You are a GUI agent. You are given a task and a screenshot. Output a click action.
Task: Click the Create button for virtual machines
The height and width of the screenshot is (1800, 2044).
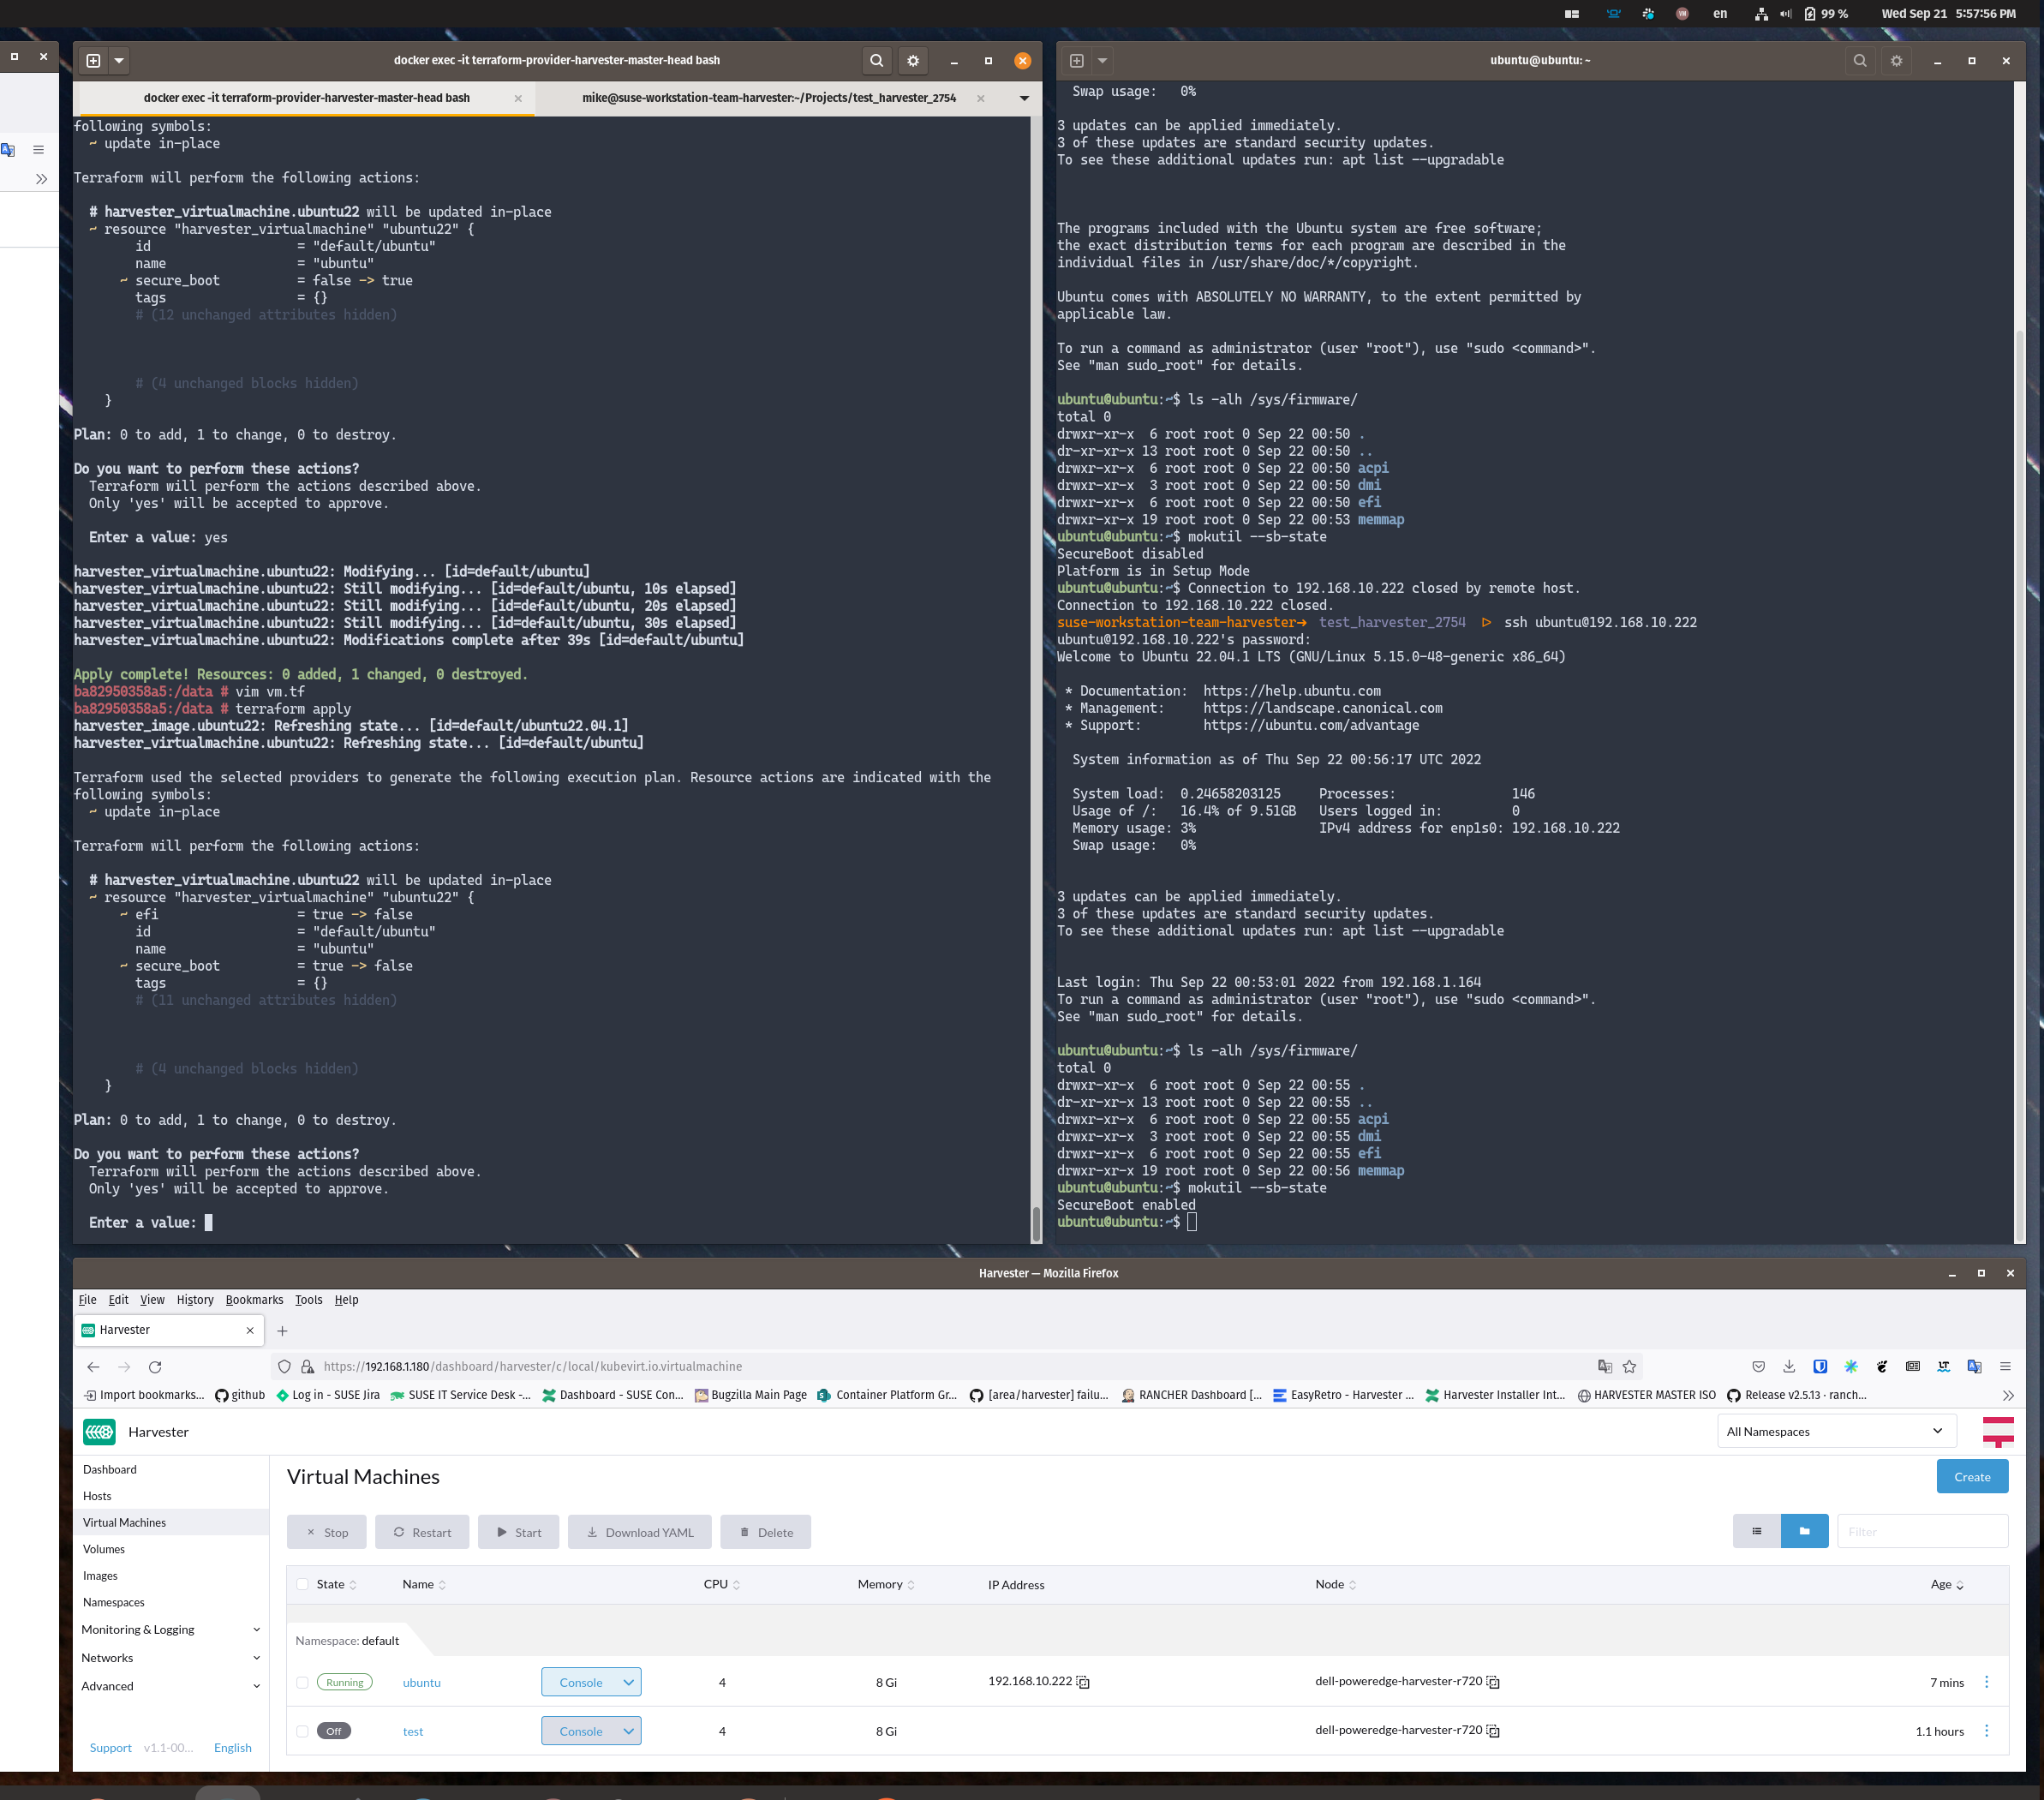(x=1971, y=1476)
